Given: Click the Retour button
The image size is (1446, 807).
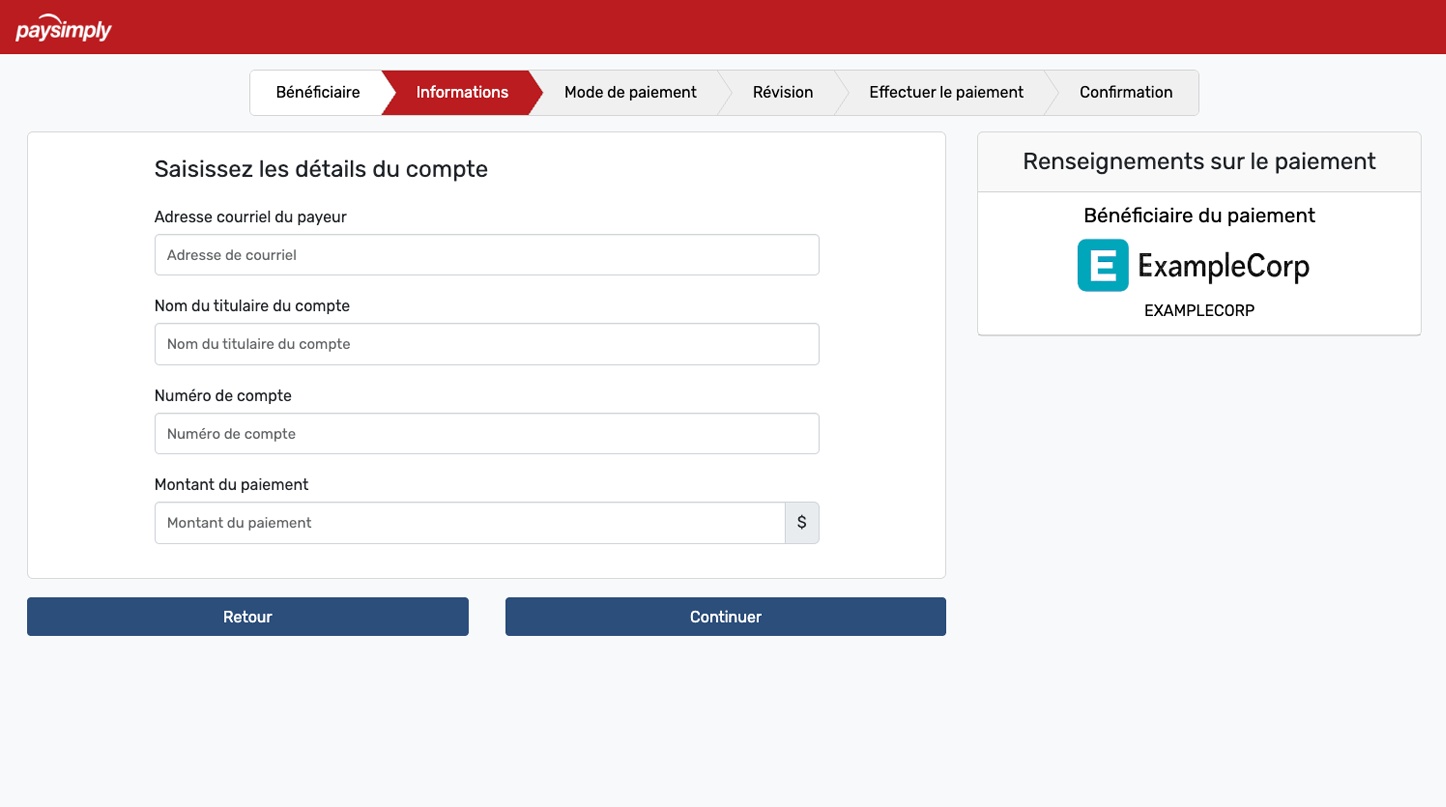Looking at the screenshot, I should [247, 616].
